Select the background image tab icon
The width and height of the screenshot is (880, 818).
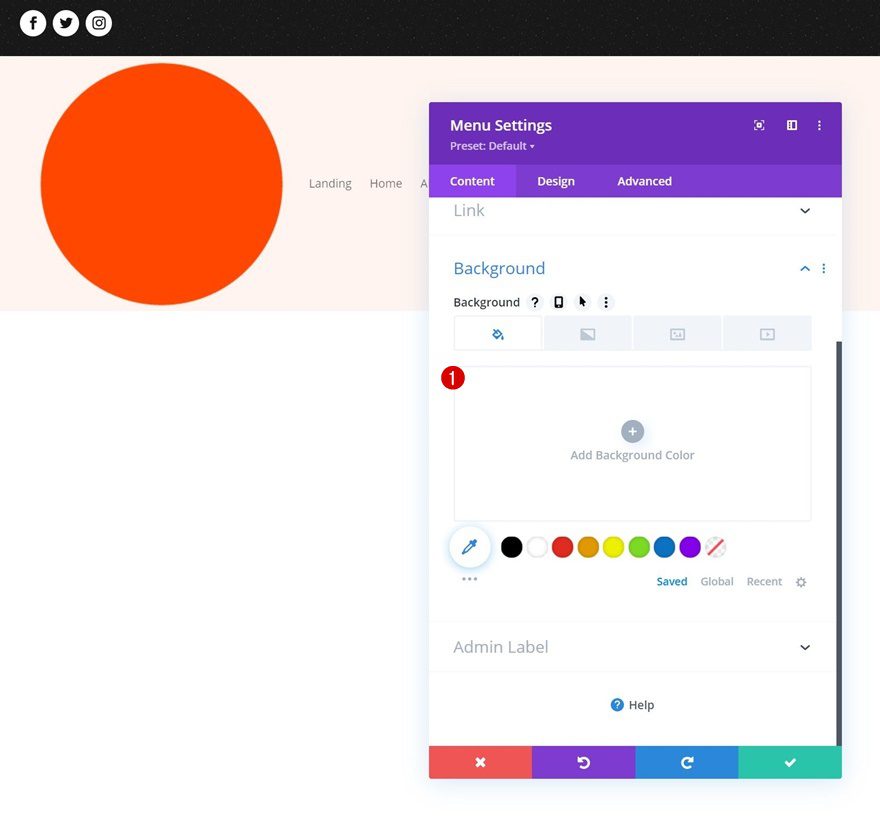point(677,333)
